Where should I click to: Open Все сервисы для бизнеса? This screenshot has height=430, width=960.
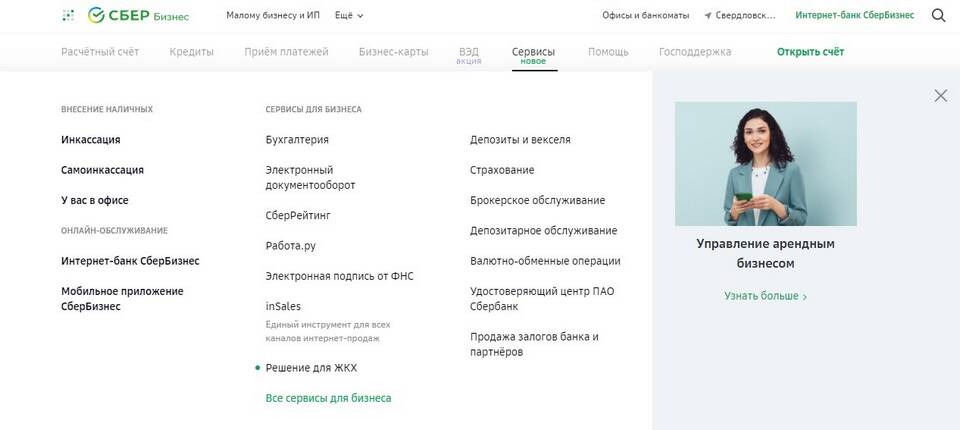point(328,398)
